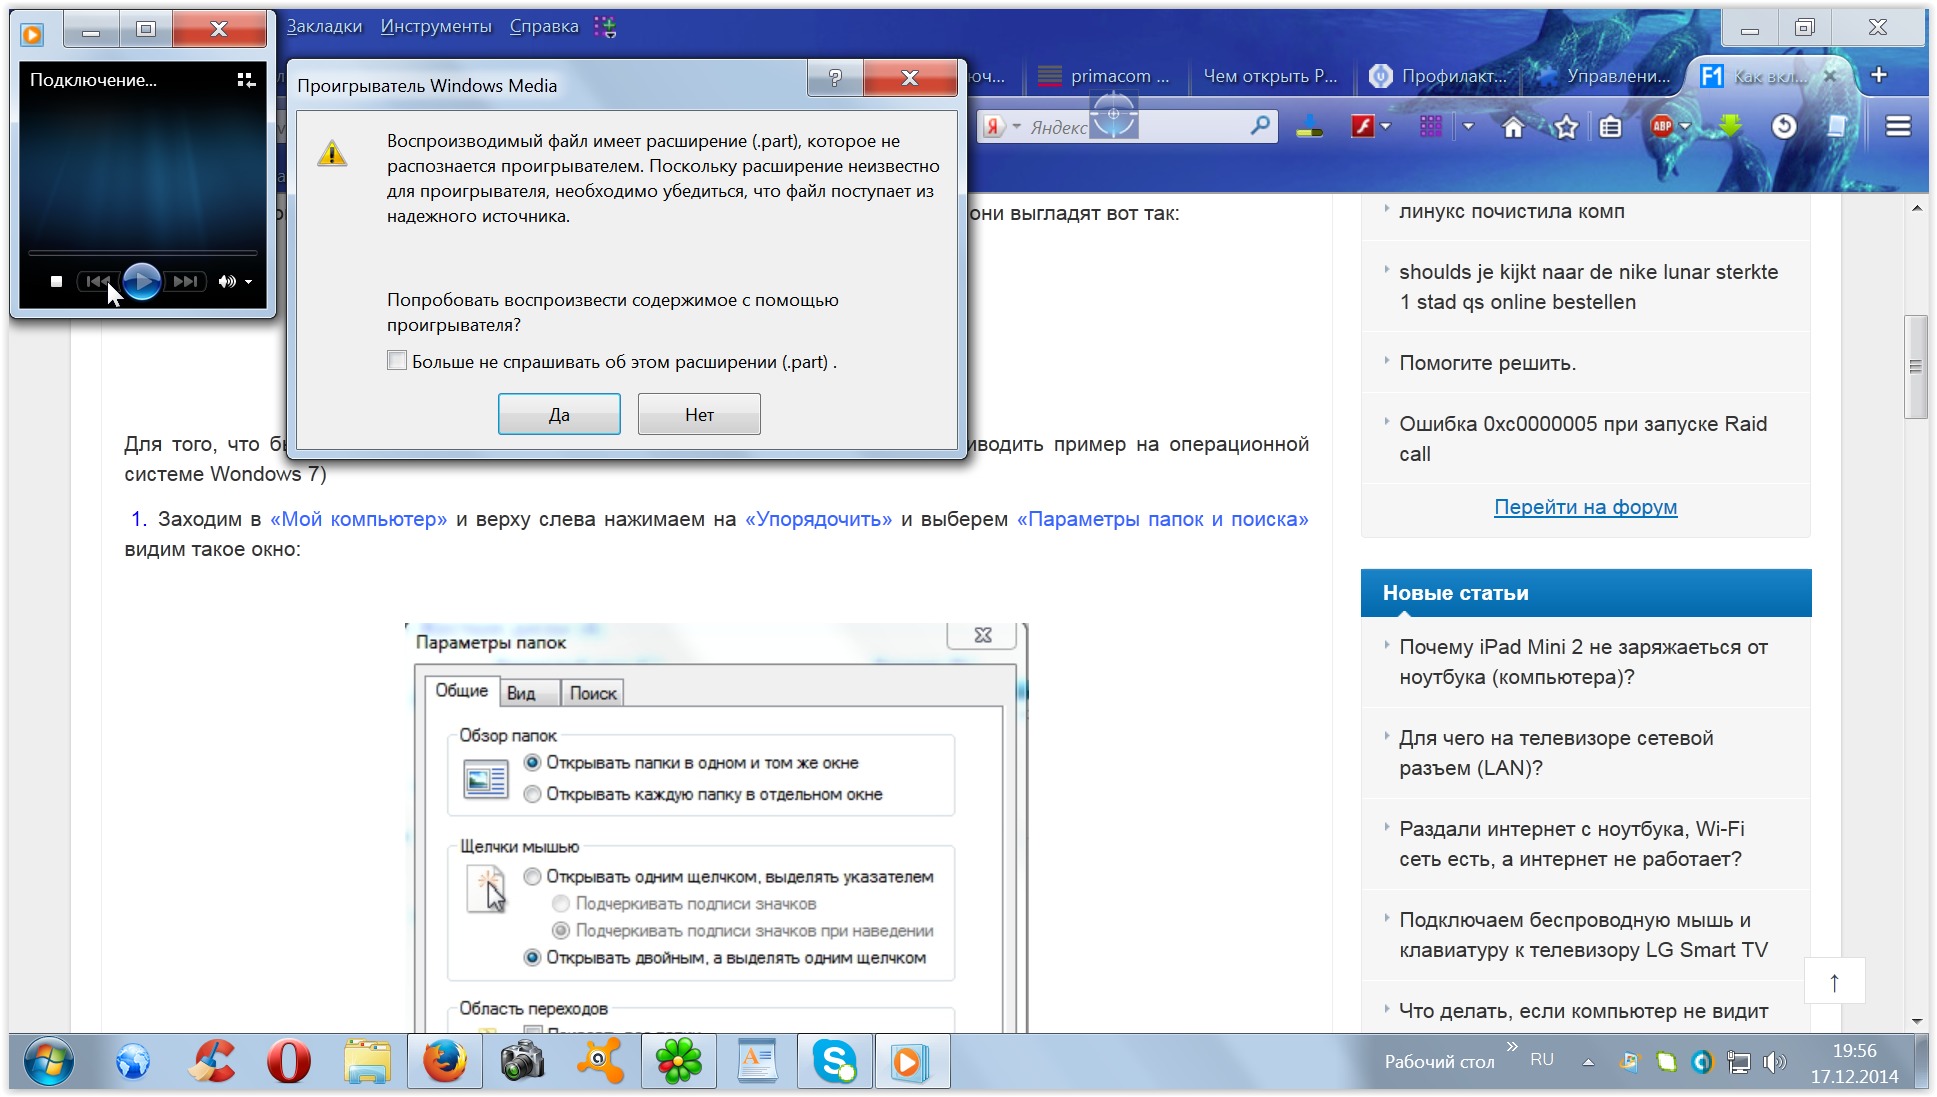This screenshot has height=1097, width=1937.
Task: Decline with the Нет button
Action: point(699,415)
